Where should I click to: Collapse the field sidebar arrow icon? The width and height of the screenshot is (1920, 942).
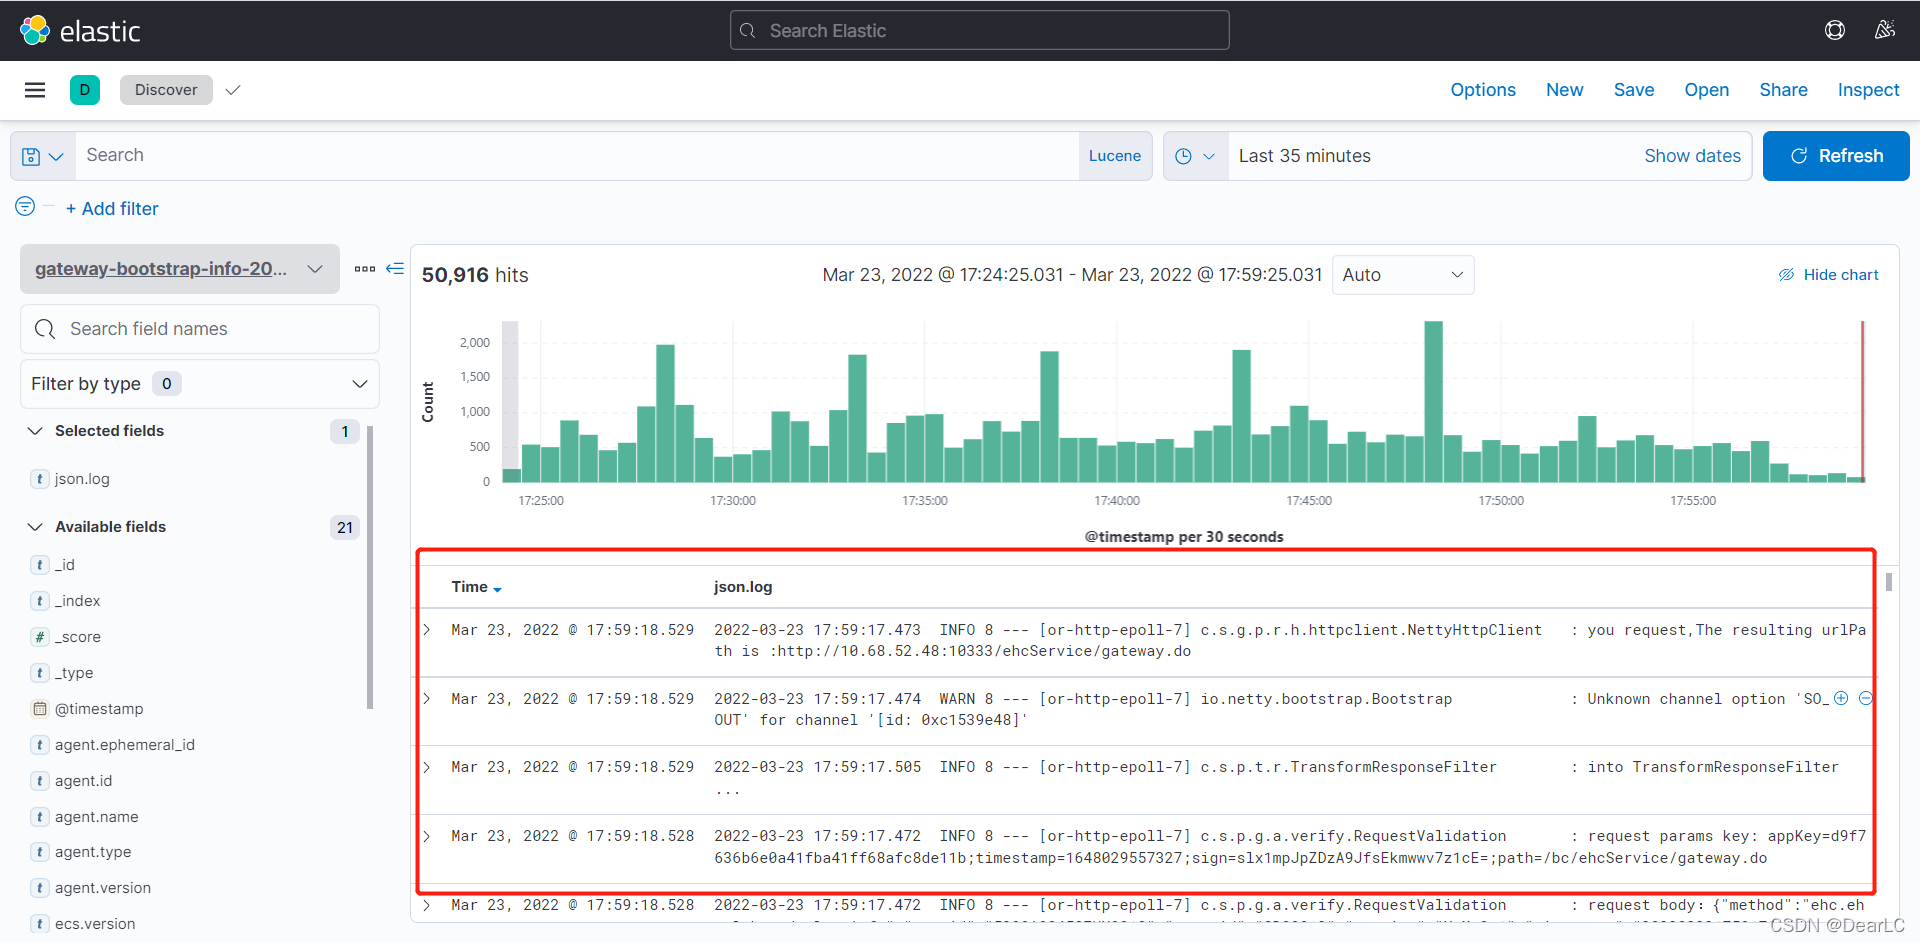click(395, 268)
